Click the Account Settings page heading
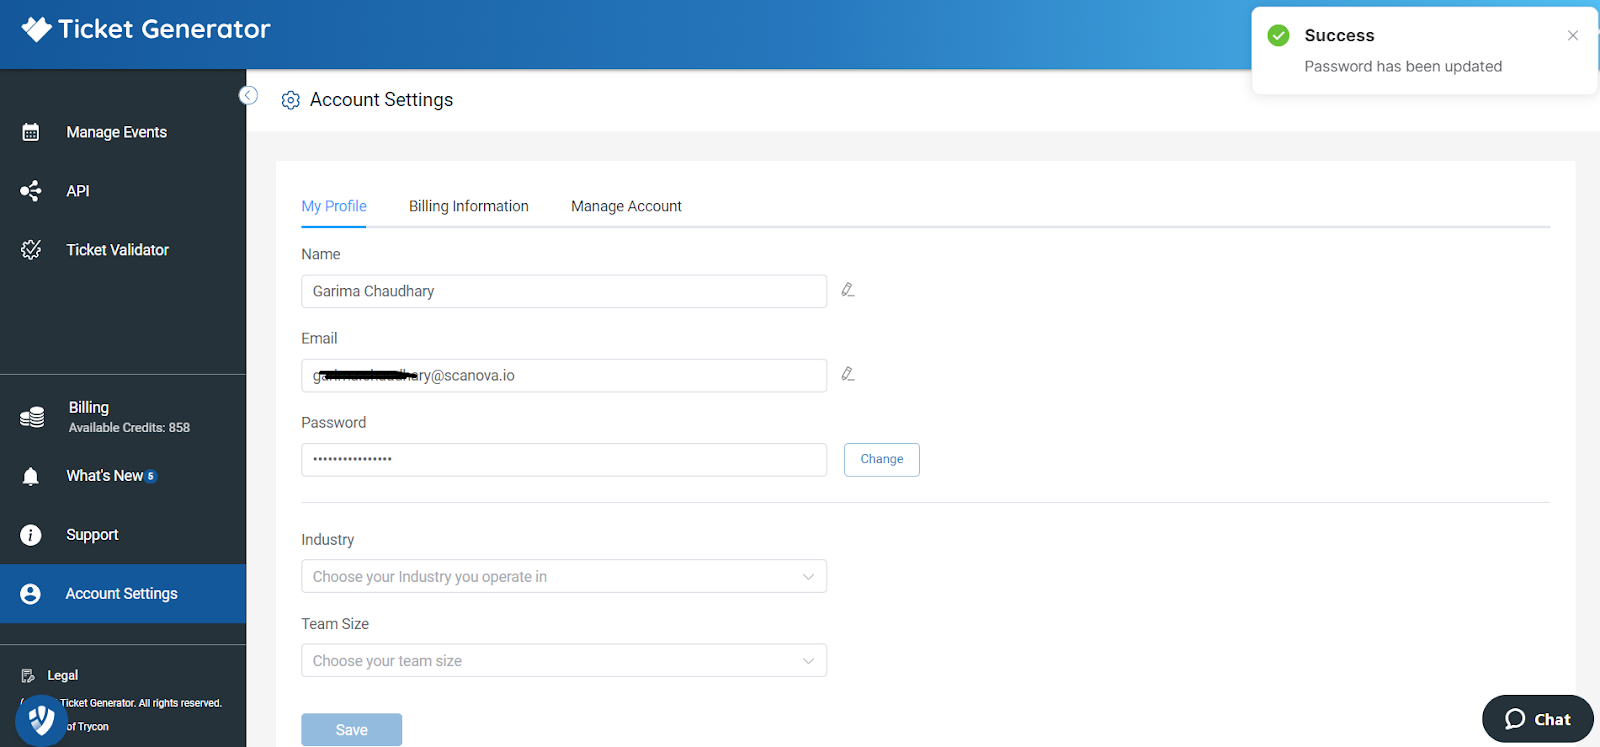Viewport: 1600px width, 747px height. pos(381,100)
